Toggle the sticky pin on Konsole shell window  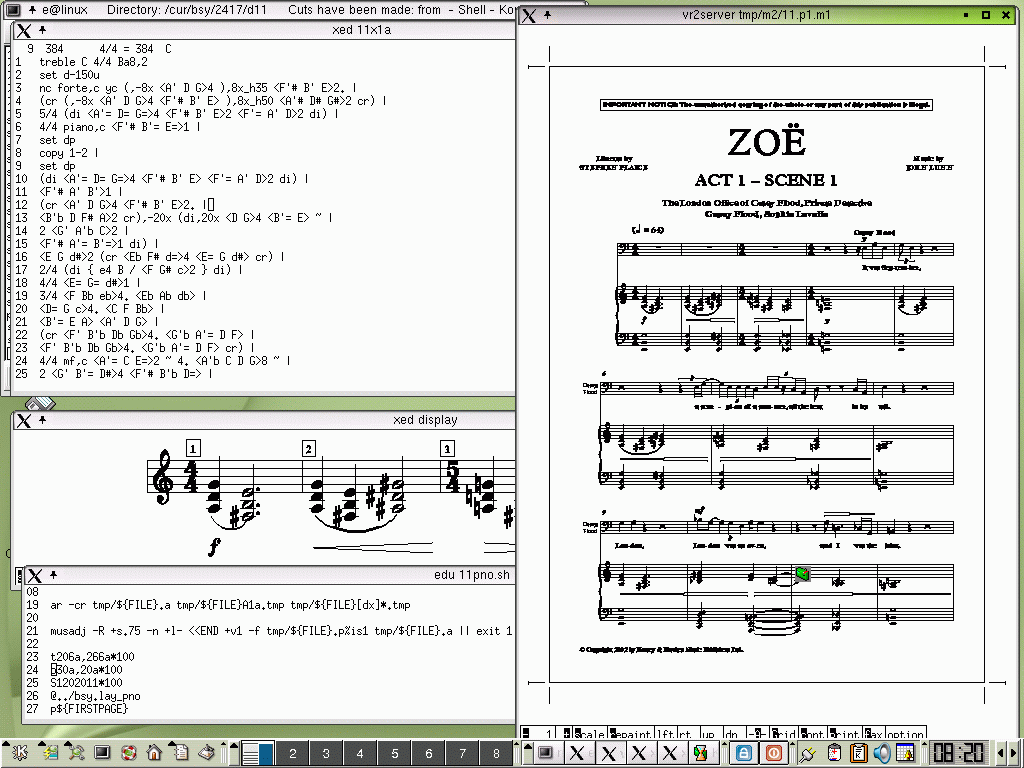coord(31,10)
